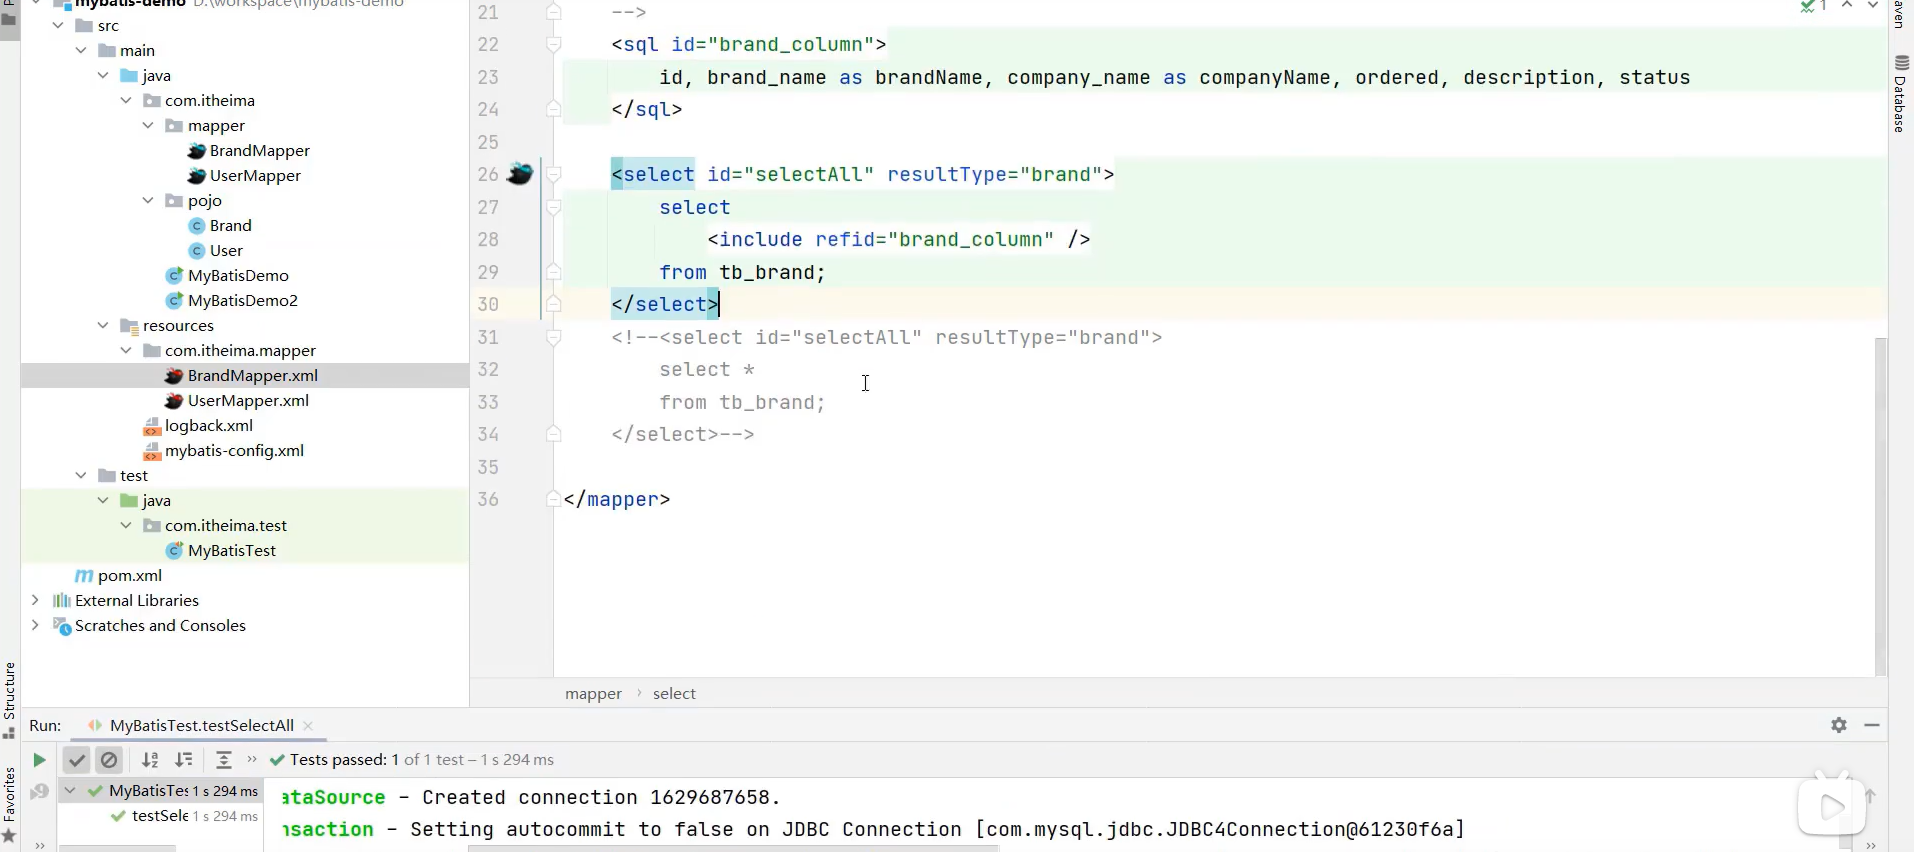Hide the Run tool window
This screenshot has width=1914, height=852.
coord(1872,725)
